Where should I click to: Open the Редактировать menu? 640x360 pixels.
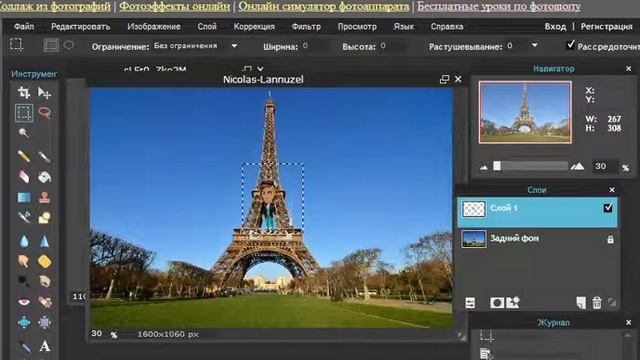(80, 27)
